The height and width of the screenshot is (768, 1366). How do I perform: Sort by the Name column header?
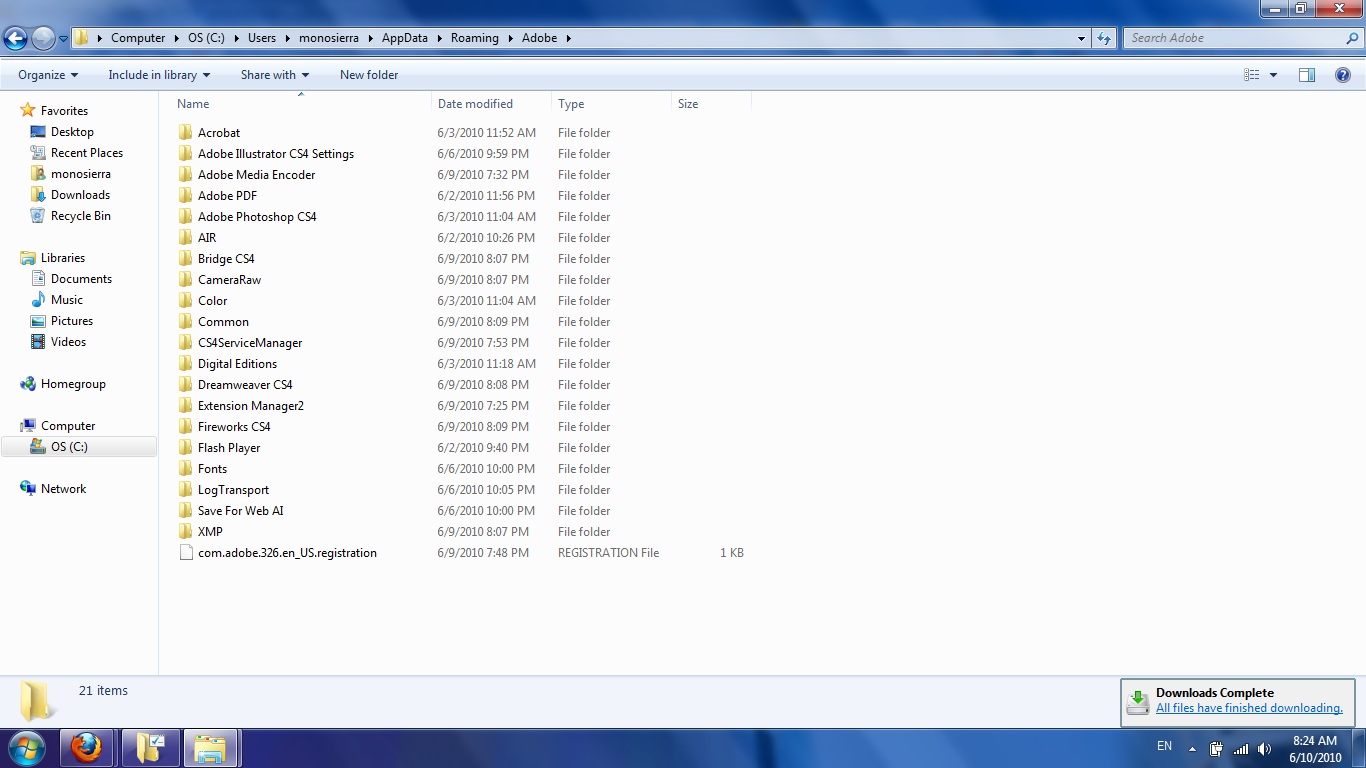click(301, 104)
